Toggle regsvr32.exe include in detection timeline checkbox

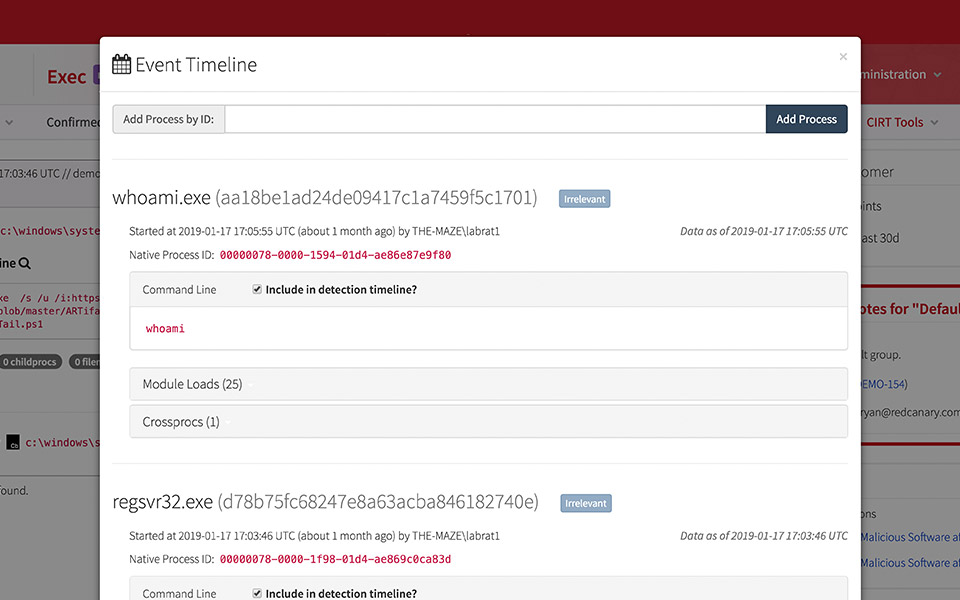pos(257,594)
